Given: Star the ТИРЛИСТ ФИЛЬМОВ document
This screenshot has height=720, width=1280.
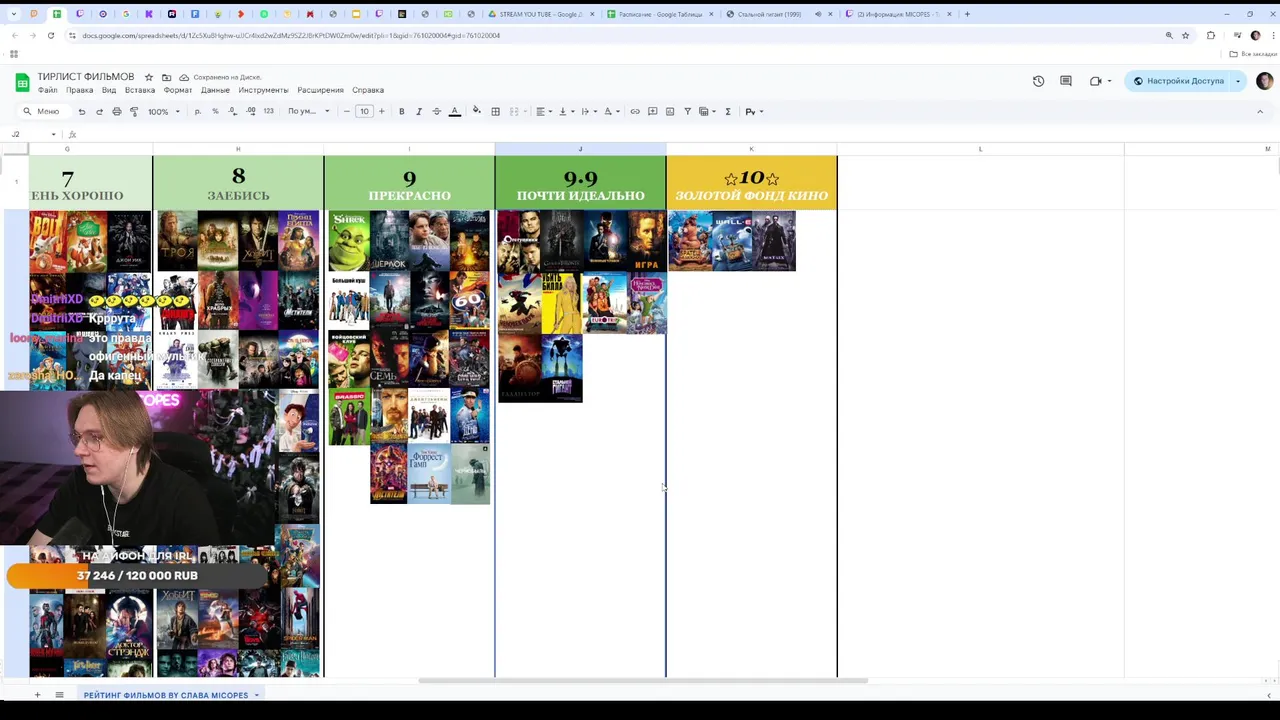Looking at the screenshot, I should click(x=149, y=77).
